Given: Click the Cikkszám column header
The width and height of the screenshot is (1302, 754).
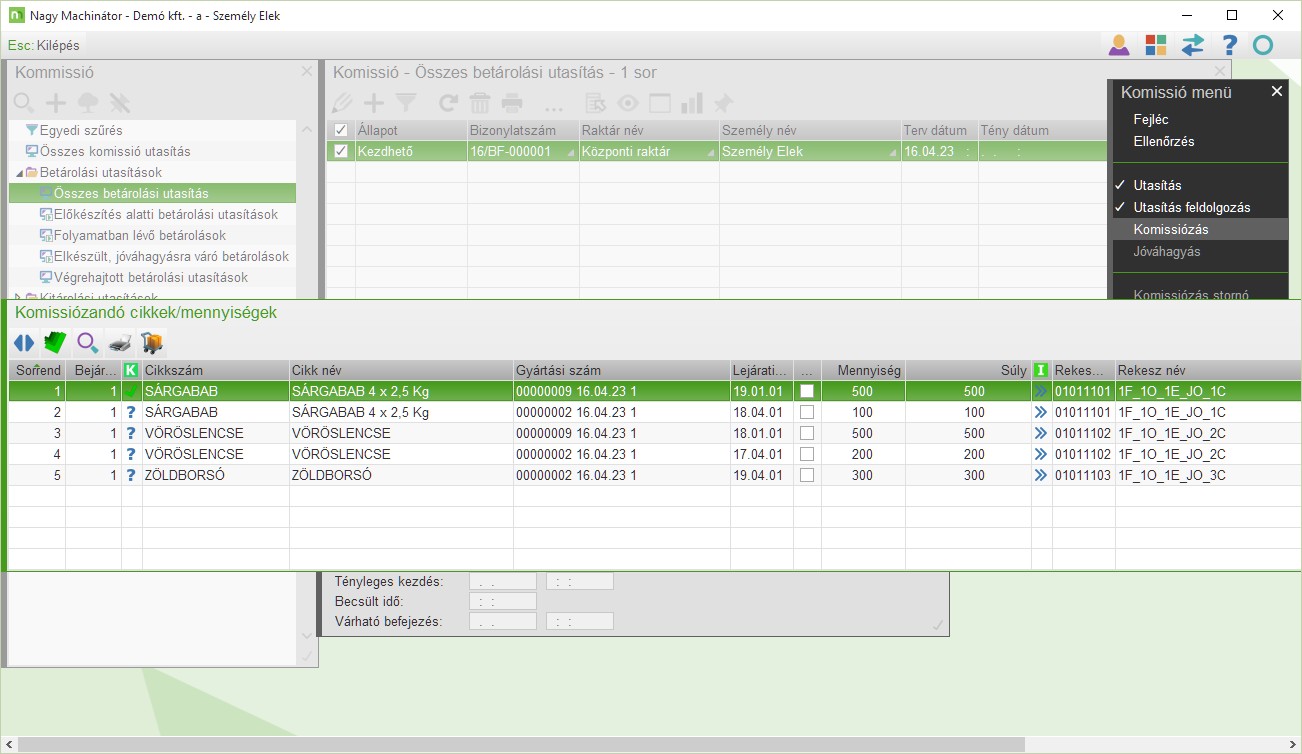Looking at the screenshot, I should click(x=215, y=370).
